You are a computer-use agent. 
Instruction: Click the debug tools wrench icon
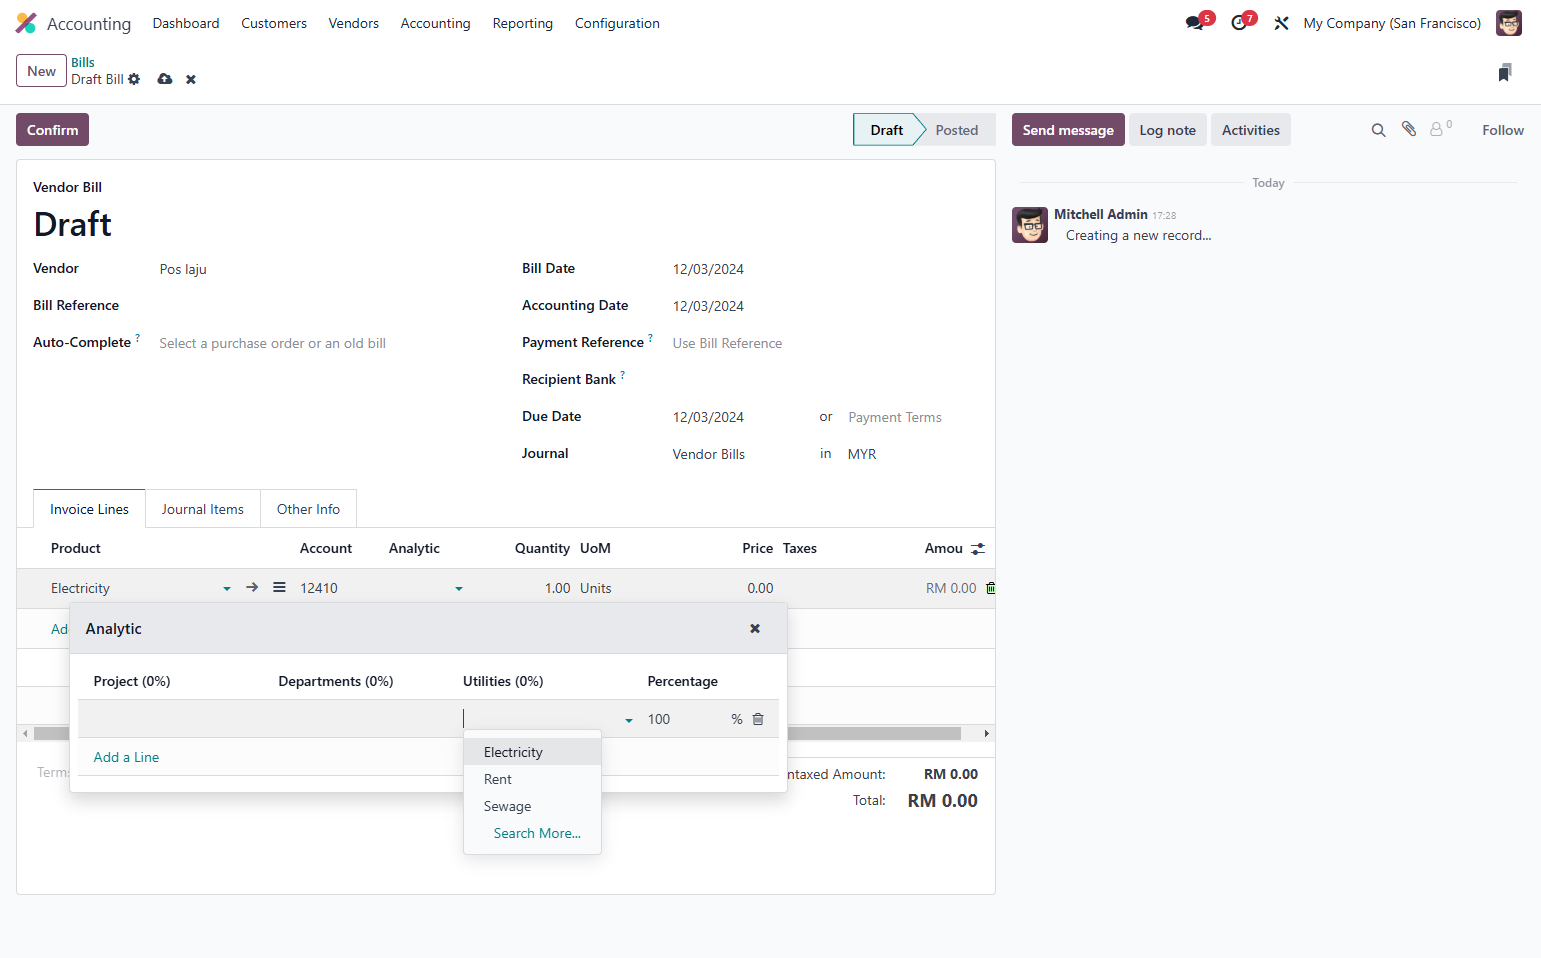[1281, 23]
